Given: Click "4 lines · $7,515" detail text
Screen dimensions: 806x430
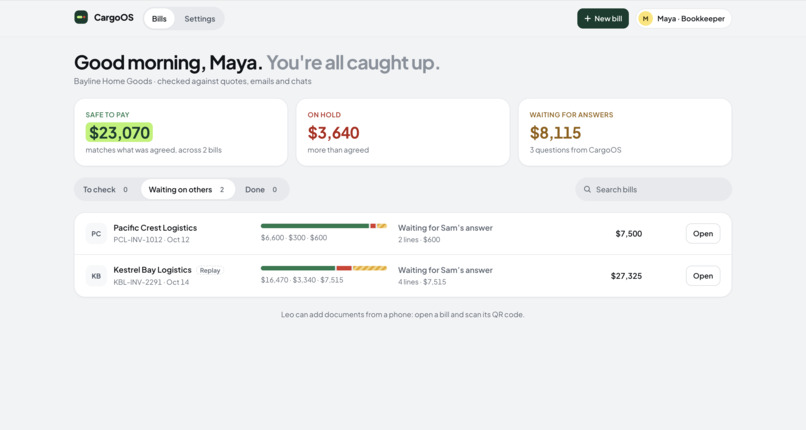Looking at the screenshot, I should point(422,282).
